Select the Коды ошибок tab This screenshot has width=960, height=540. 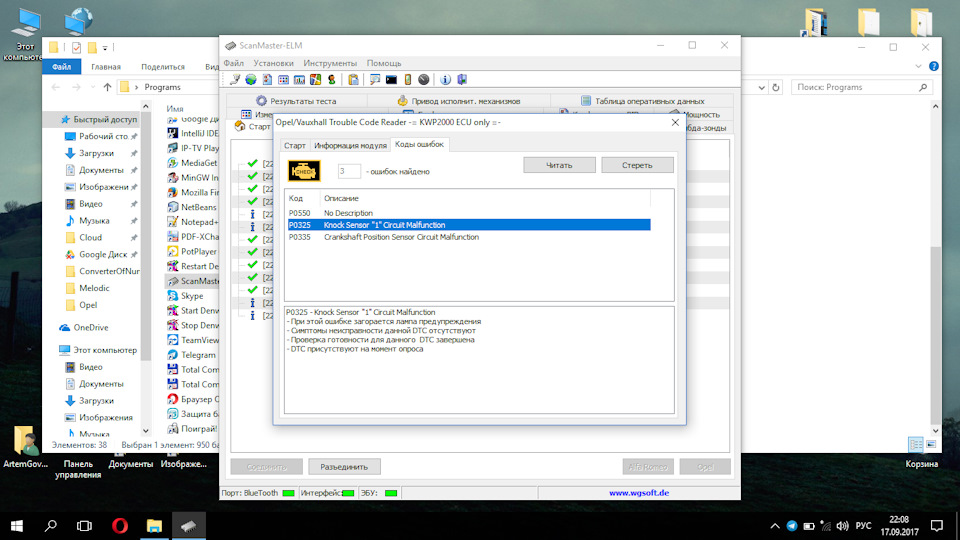(419, 144)
